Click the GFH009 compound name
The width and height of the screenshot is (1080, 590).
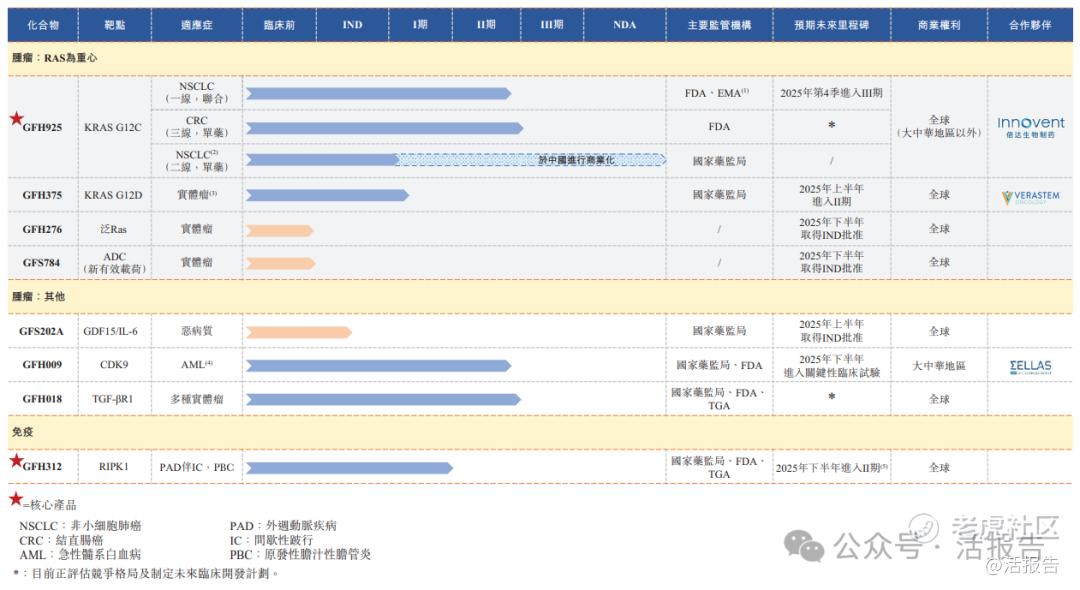coord(42,364)
